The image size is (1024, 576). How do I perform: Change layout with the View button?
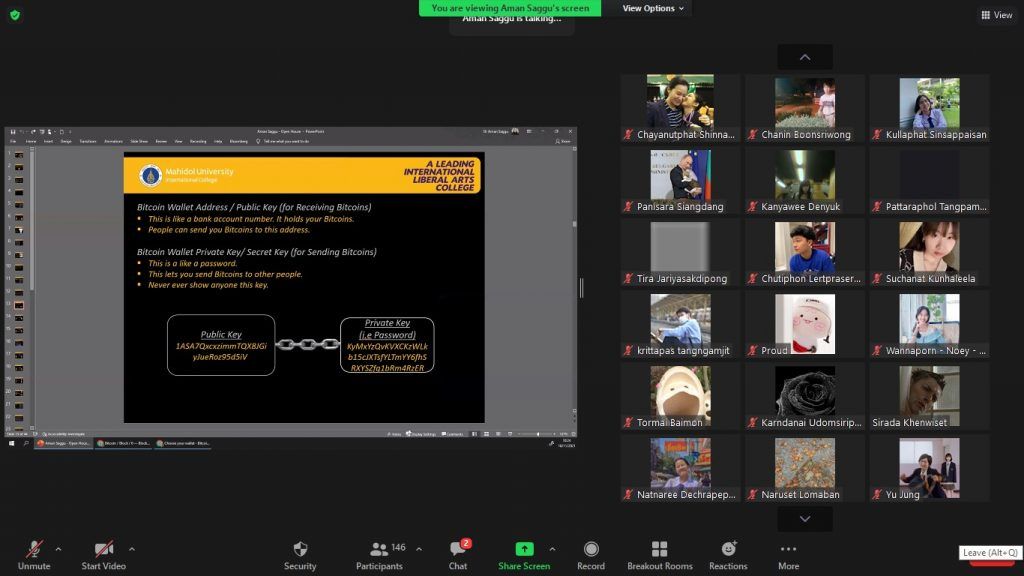pyautogui.click(x=997, y=15)
